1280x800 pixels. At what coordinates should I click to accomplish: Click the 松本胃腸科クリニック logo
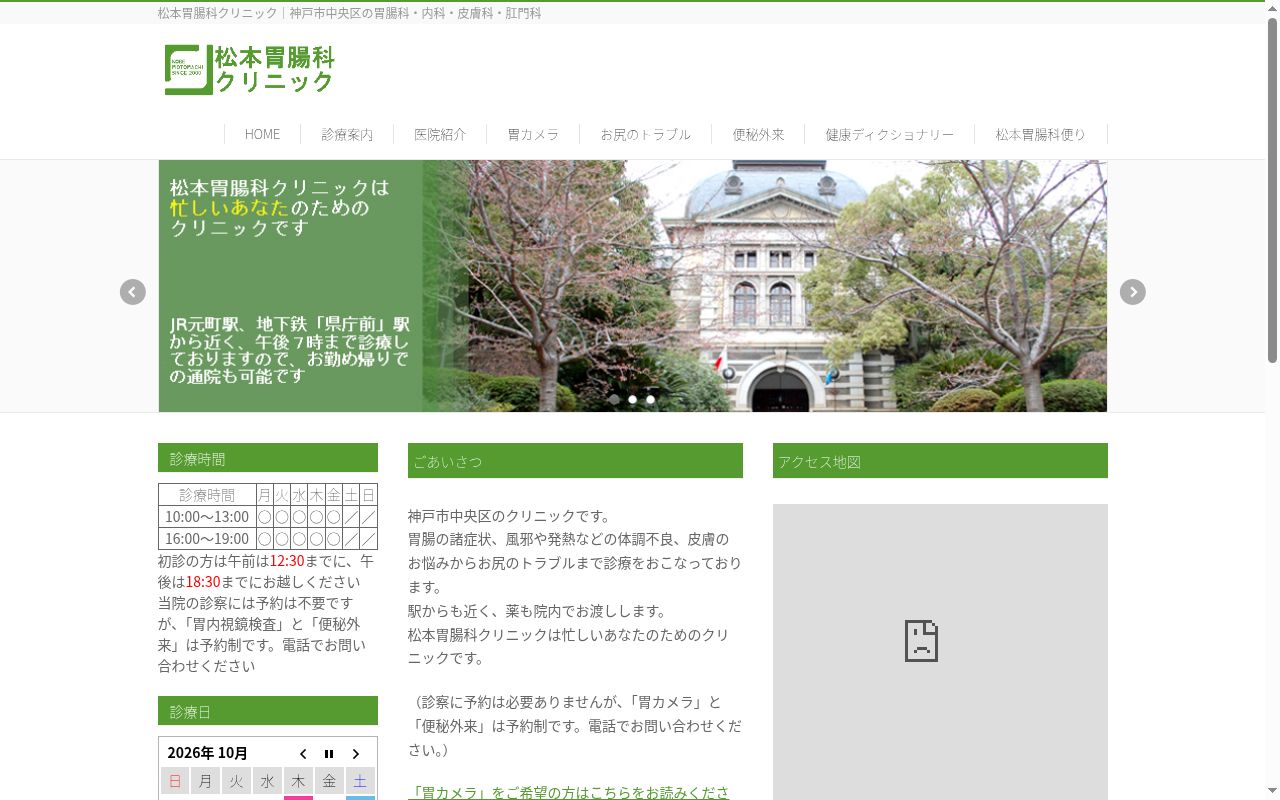(249, 70)
